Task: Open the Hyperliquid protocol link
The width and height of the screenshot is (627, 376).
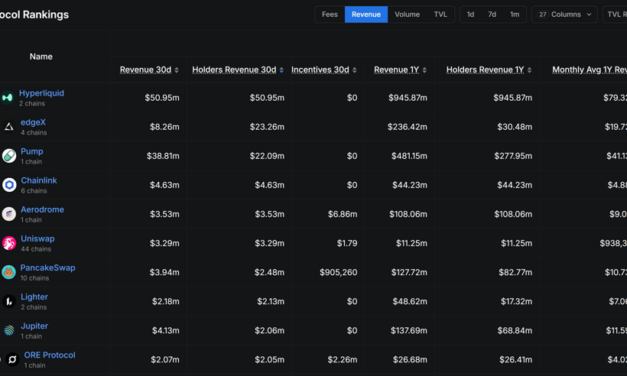Action: click(42, 93)
